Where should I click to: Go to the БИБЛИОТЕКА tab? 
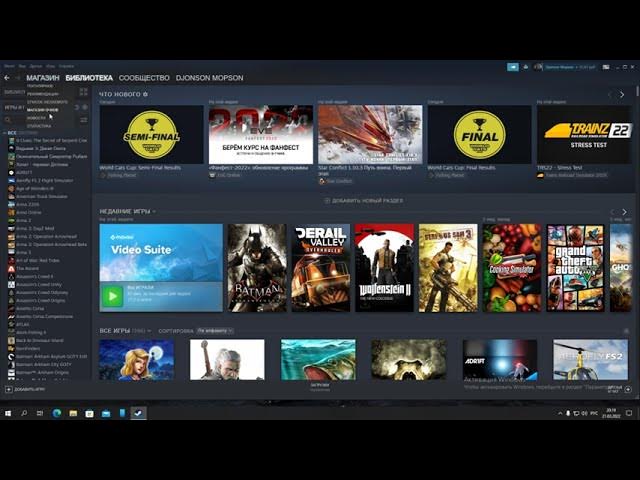click(89, 78)
